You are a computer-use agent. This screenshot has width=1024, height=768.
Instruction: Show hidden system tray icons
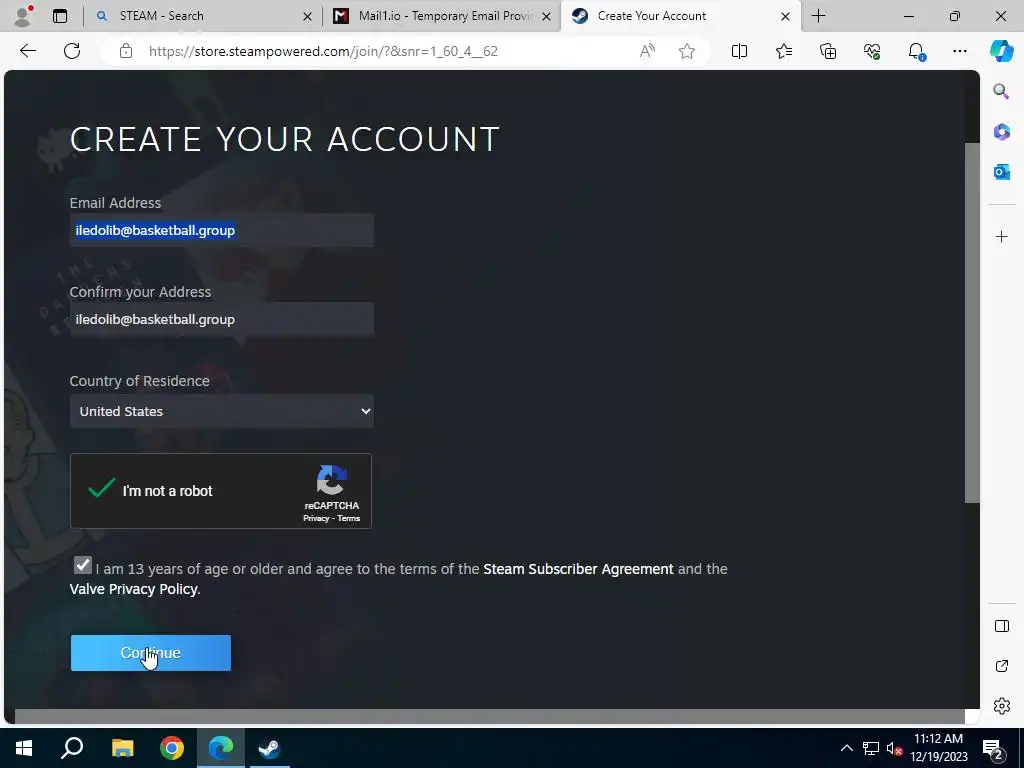click(x=846, y=748)
